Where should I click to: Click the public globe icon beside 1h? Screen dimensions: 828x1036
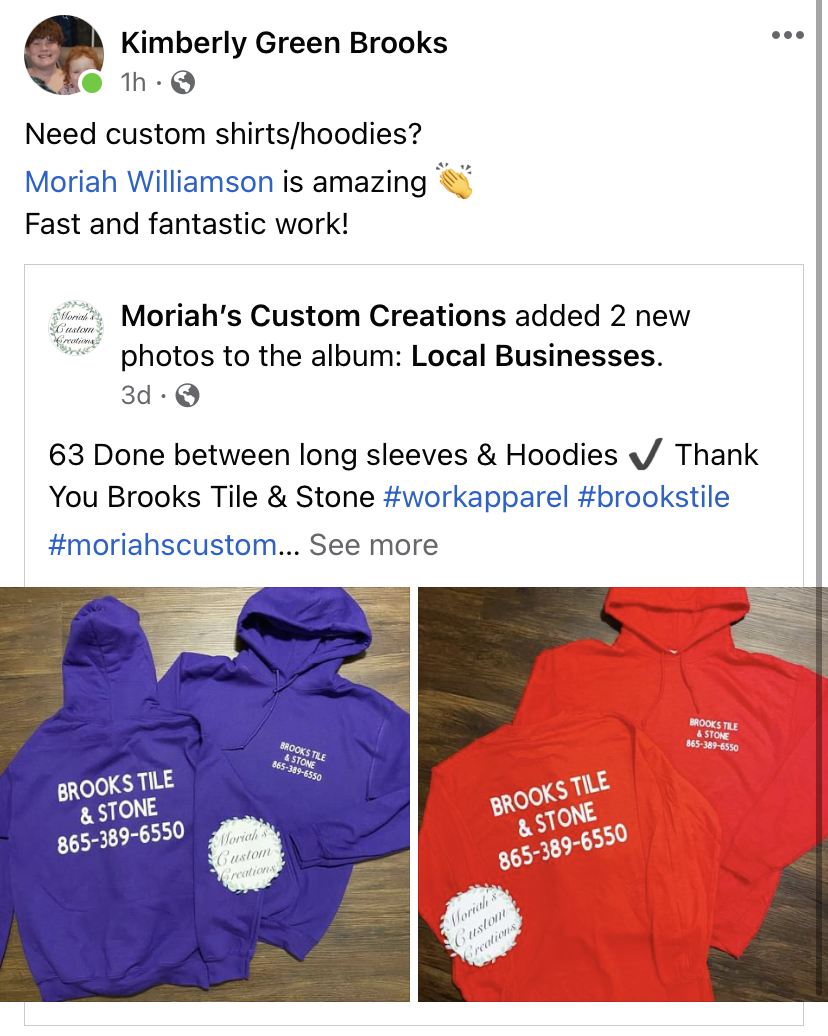point(183,83)
